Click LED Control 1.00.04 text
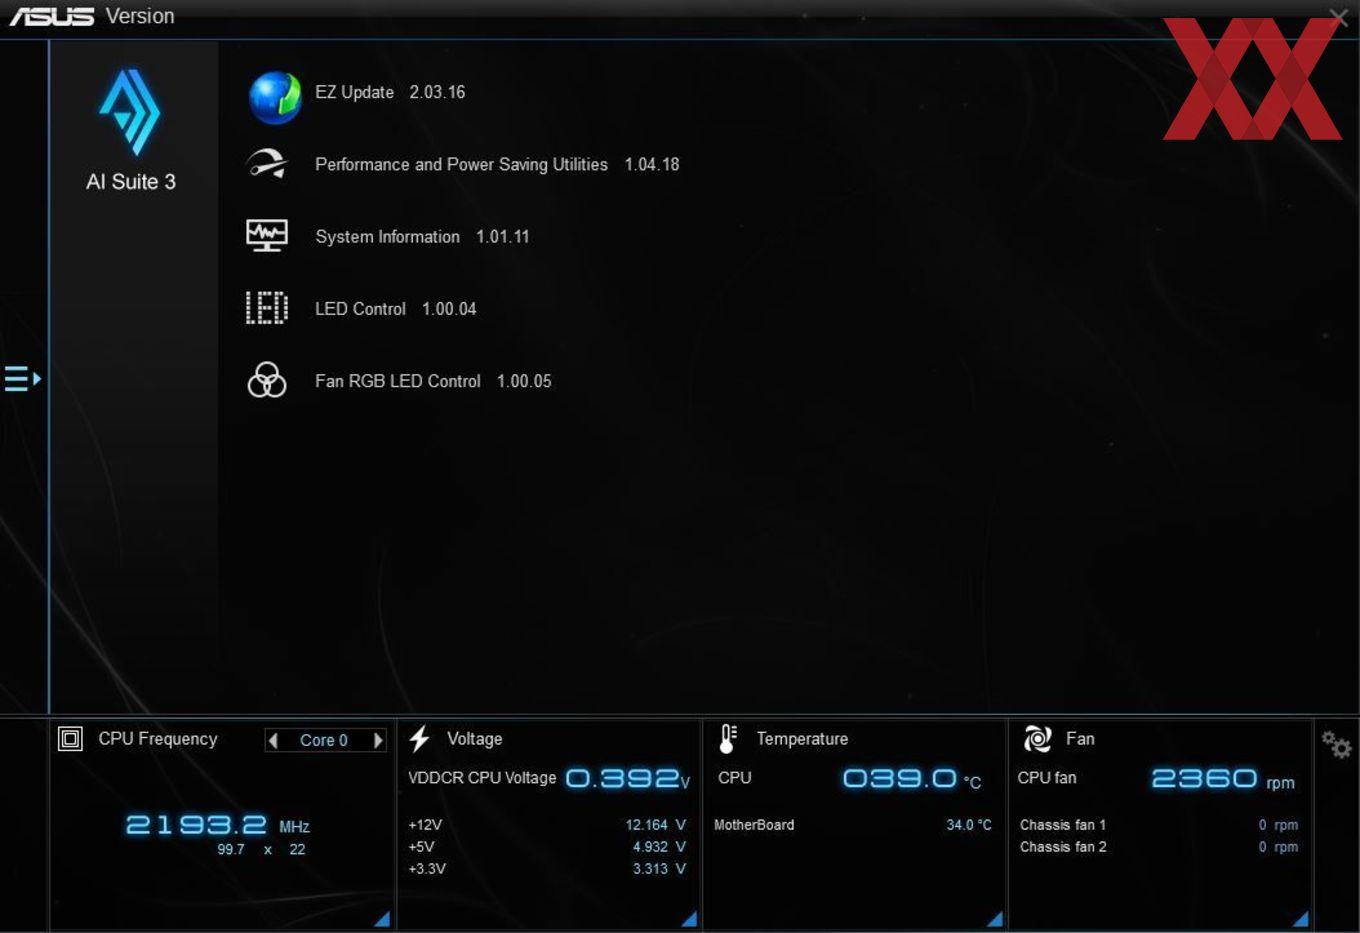 (396, 309)
